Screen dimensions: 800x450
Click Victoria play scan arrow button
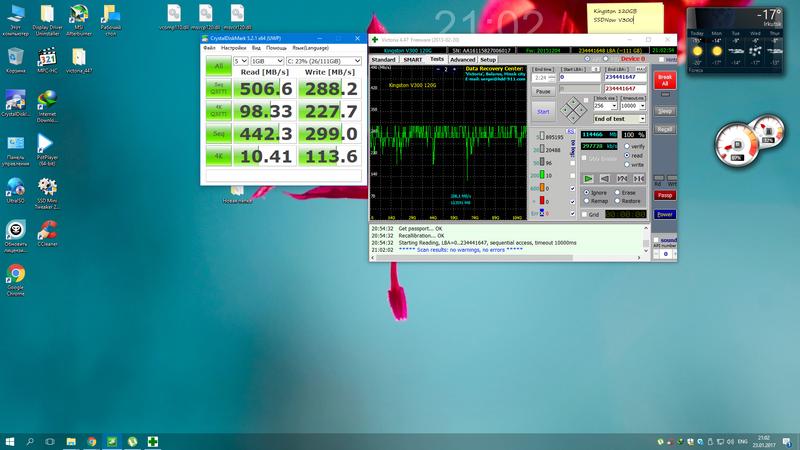point(588,179)
